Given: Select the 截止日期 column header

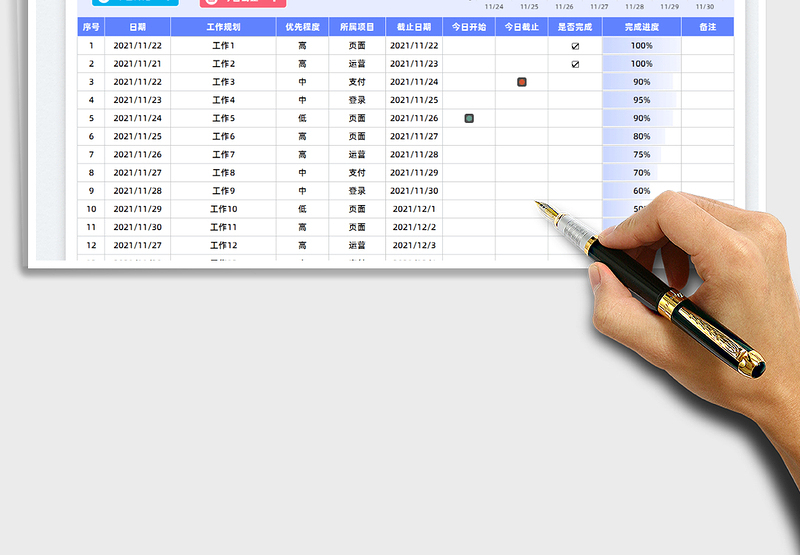Looking at the screenshot, I should [x=414, y=27].
